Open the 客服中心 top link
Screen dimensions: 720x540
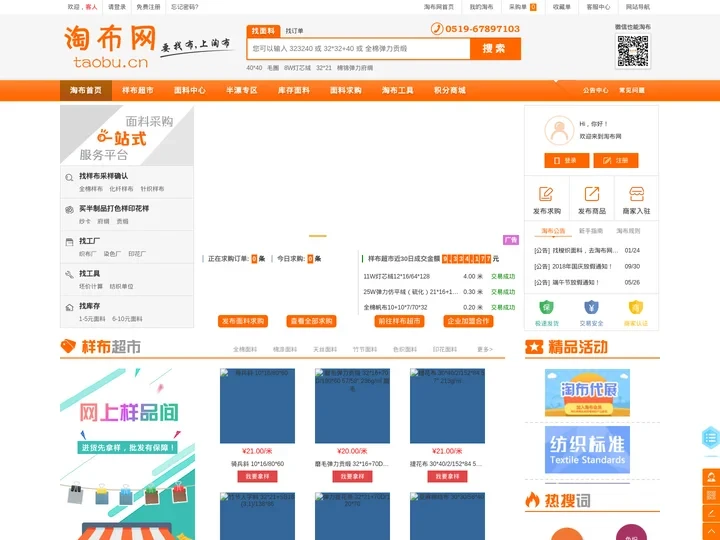pyautogui.click(x=598, y=7)
